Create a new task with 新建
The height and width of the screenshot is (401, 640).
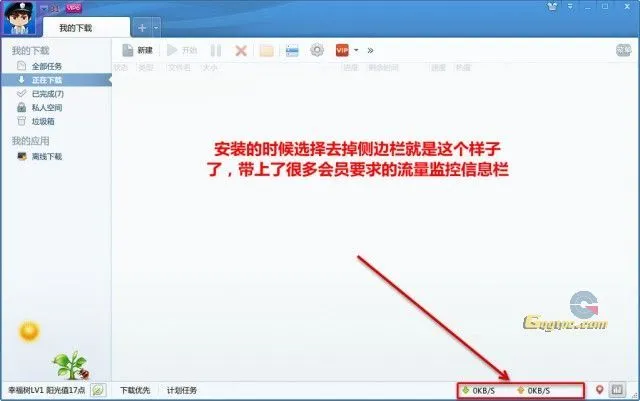pos(138,50)
